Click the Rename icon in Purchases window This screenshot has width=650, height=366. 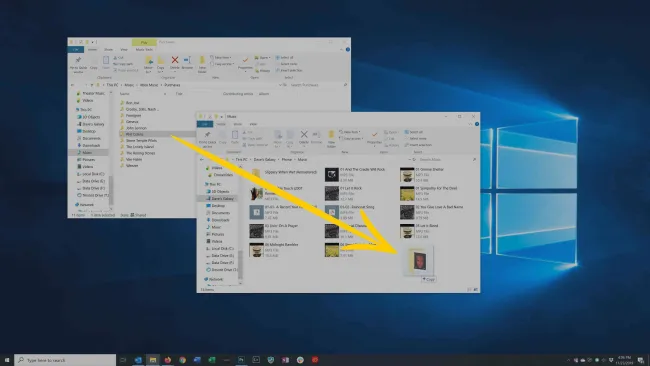point(187,61)
